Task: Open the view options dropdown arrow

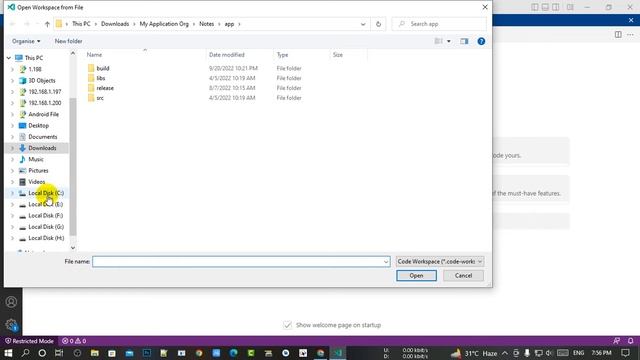Action: [x=449, y=41]
